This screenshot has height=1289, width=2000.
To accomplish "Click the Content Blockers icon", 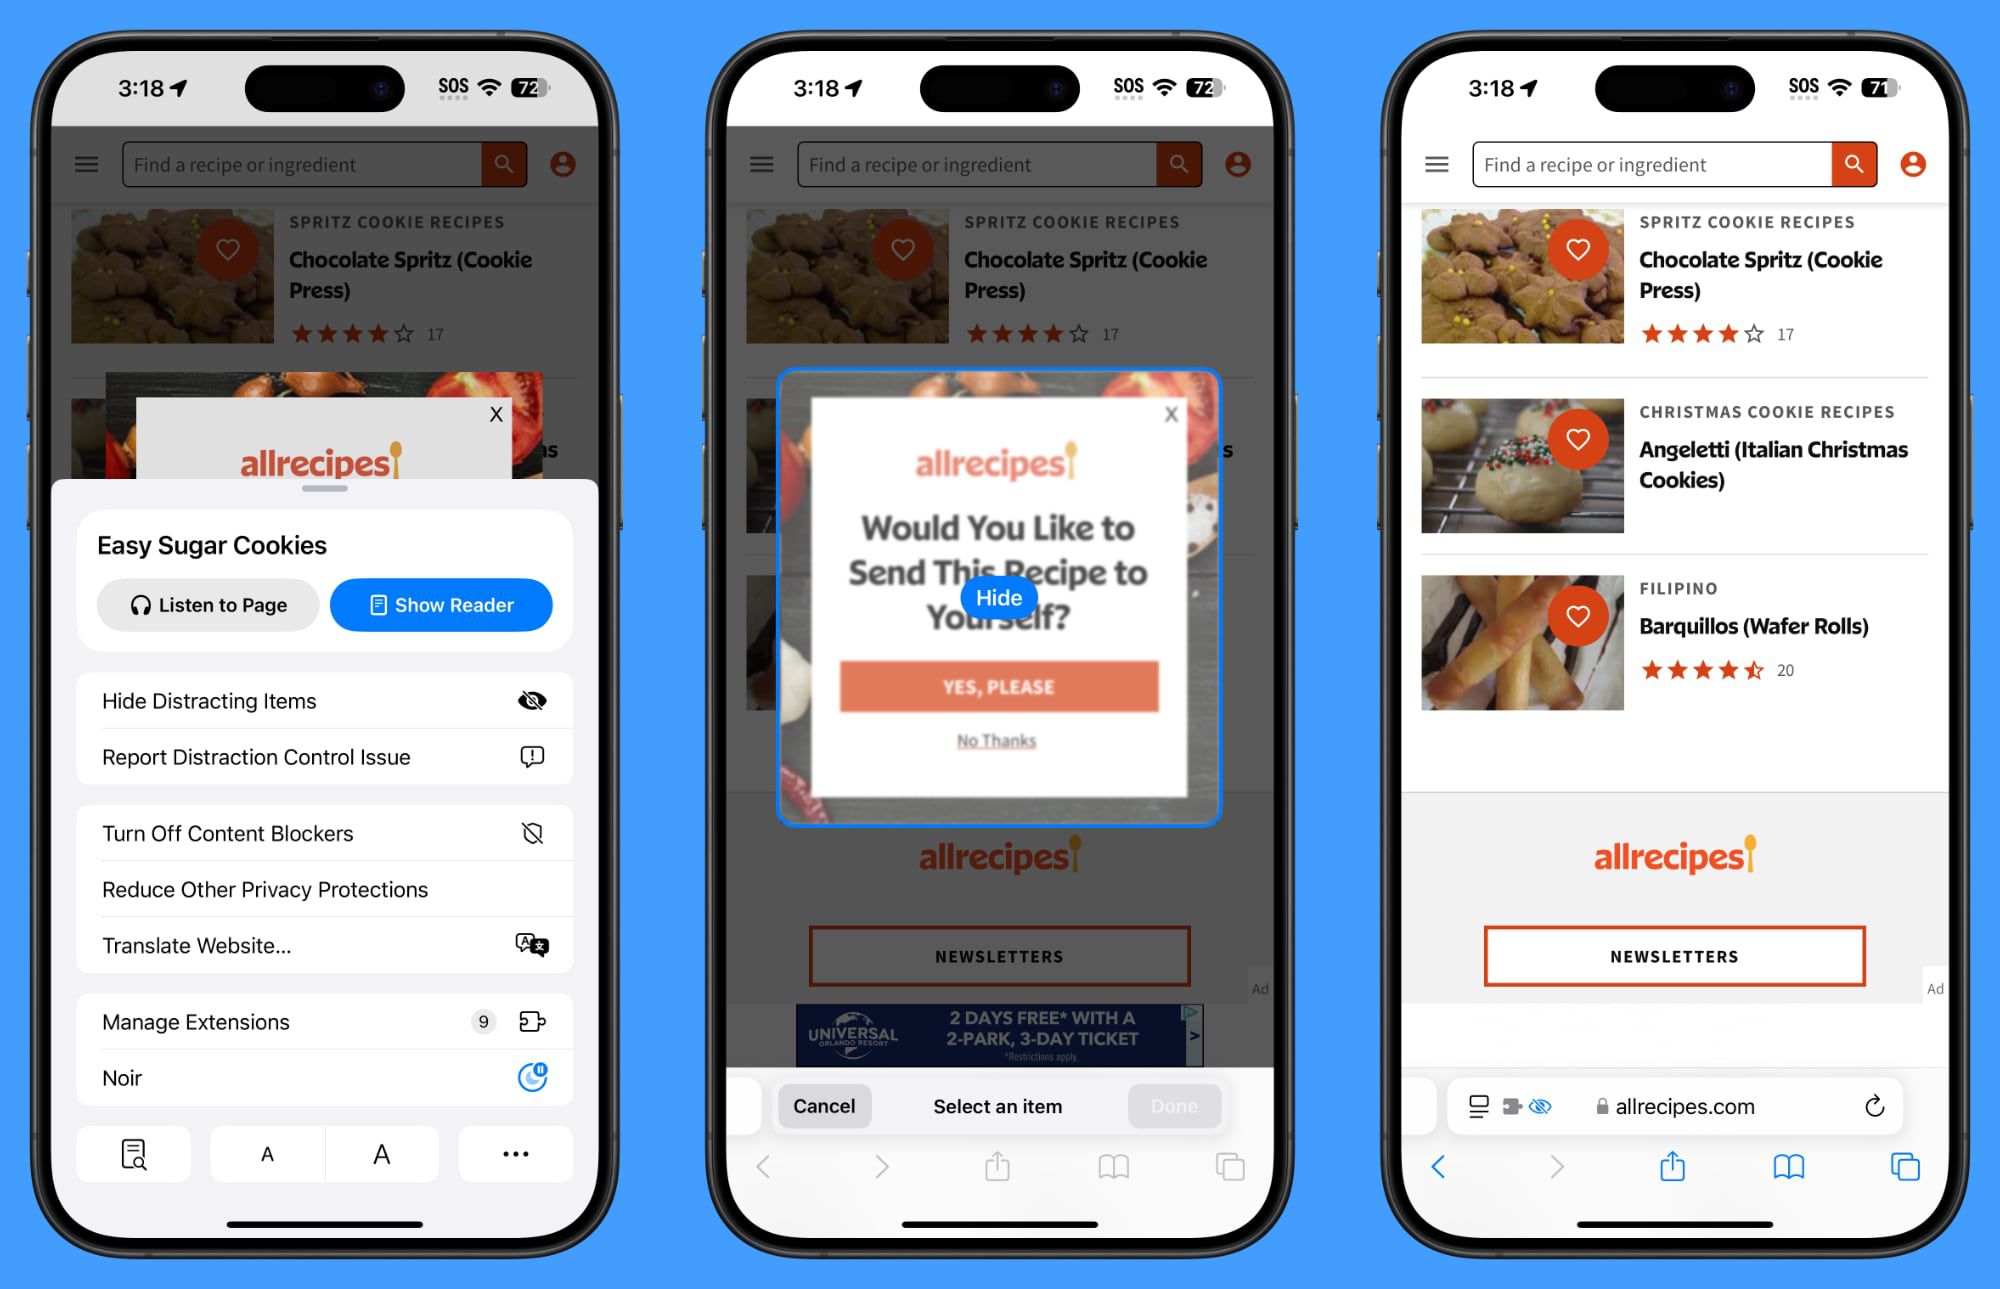I will click(532, 834).
